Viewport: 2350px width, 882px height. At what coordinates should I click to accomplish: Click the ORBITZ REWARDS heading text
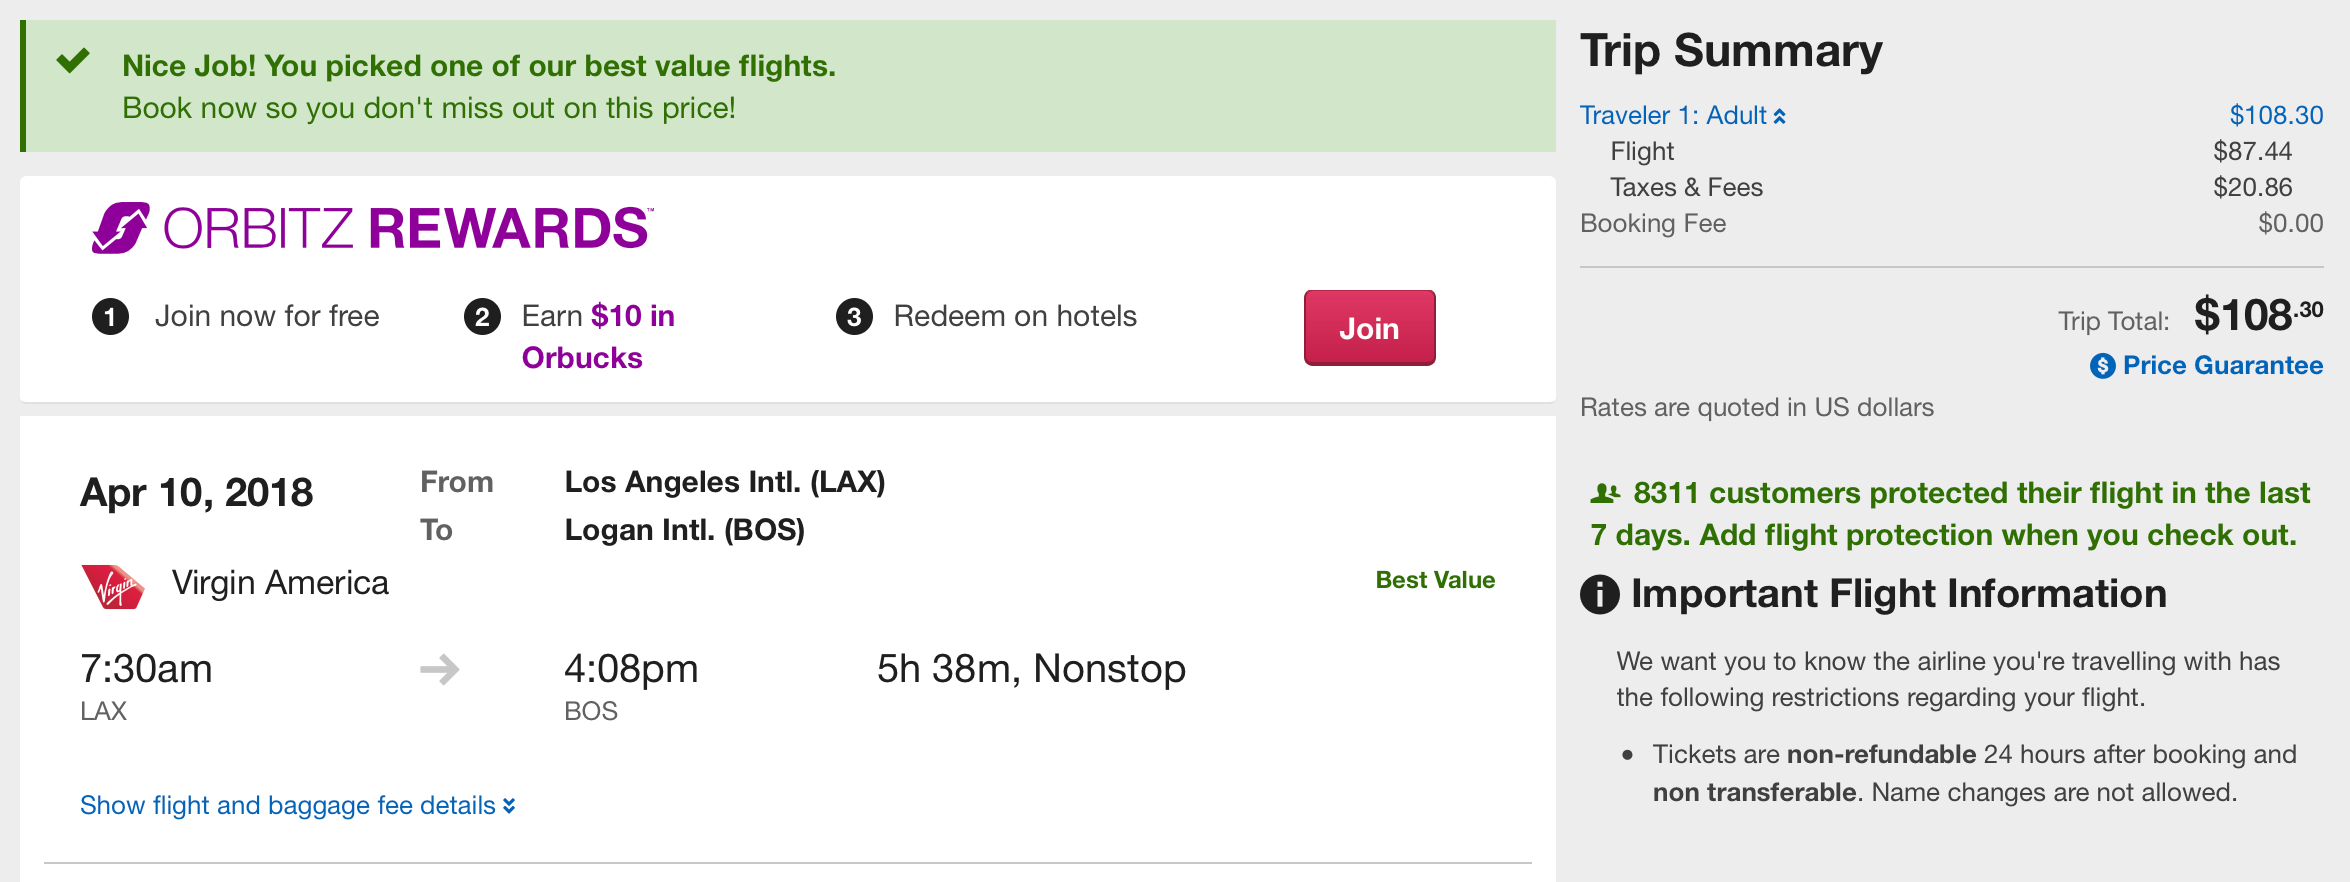coord(408,228)
